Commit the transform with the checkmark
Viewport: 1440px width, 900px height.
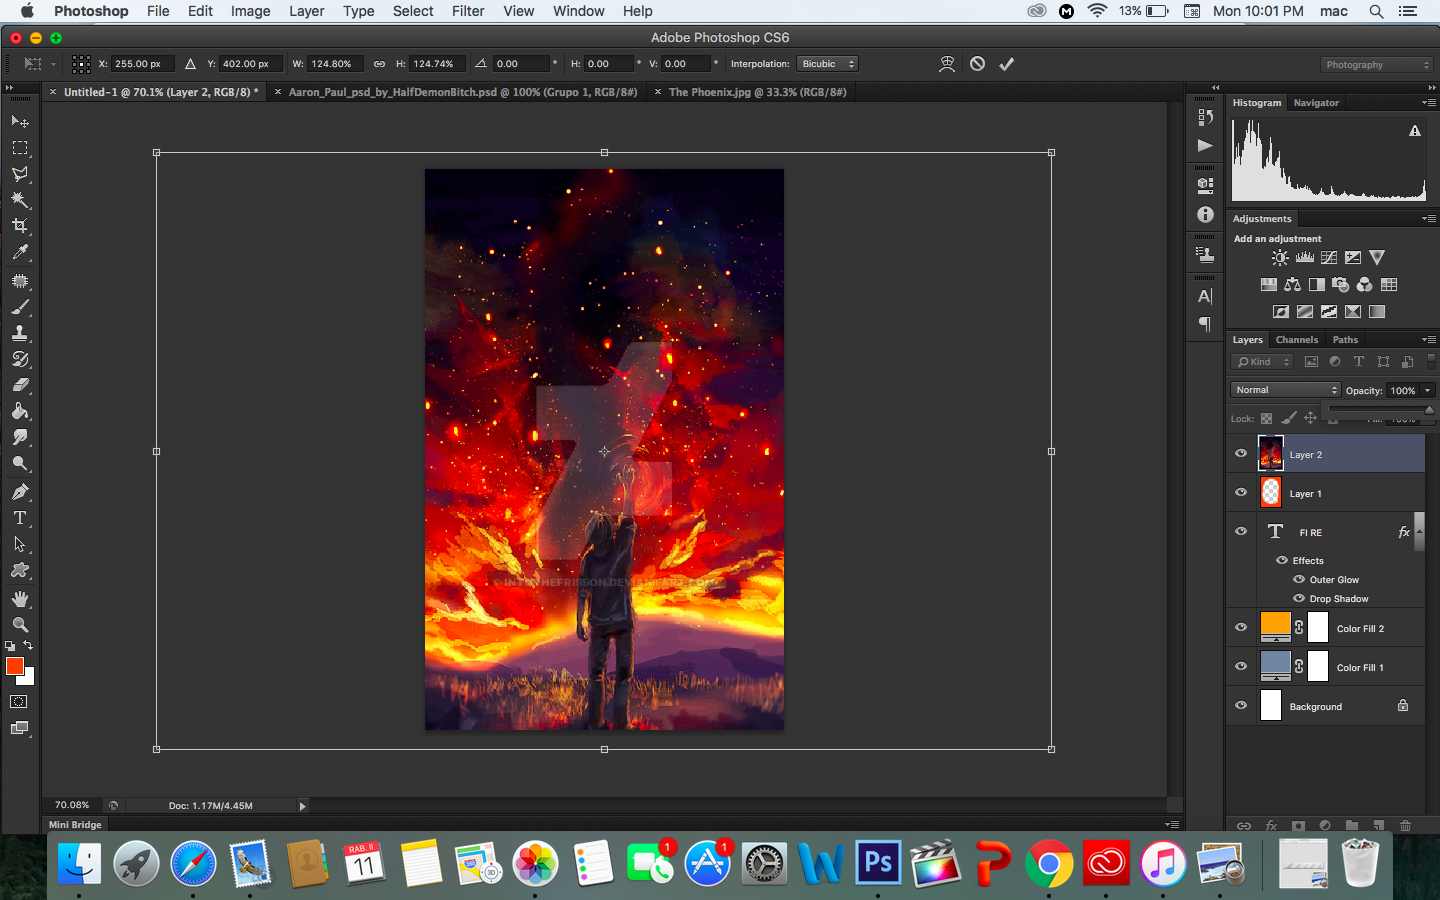click(1007, 64)
